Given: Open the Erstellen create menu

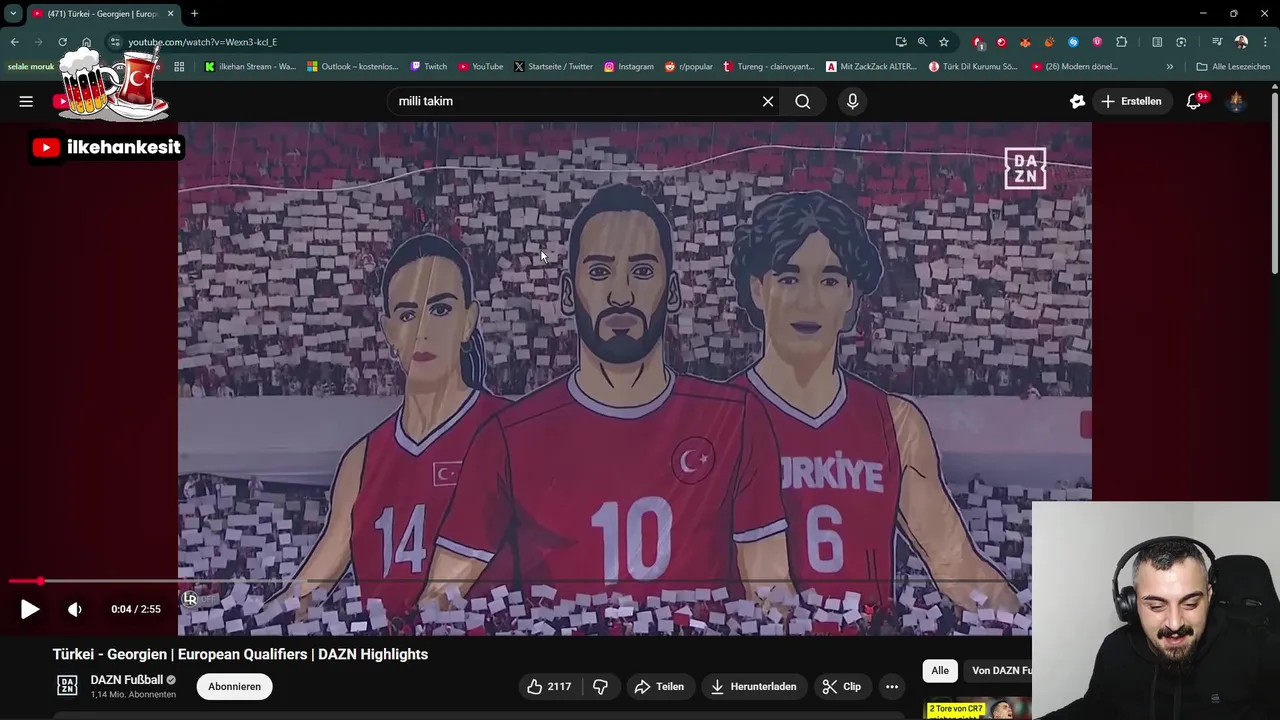Looking at the screenshot, I should point(1131,101).
